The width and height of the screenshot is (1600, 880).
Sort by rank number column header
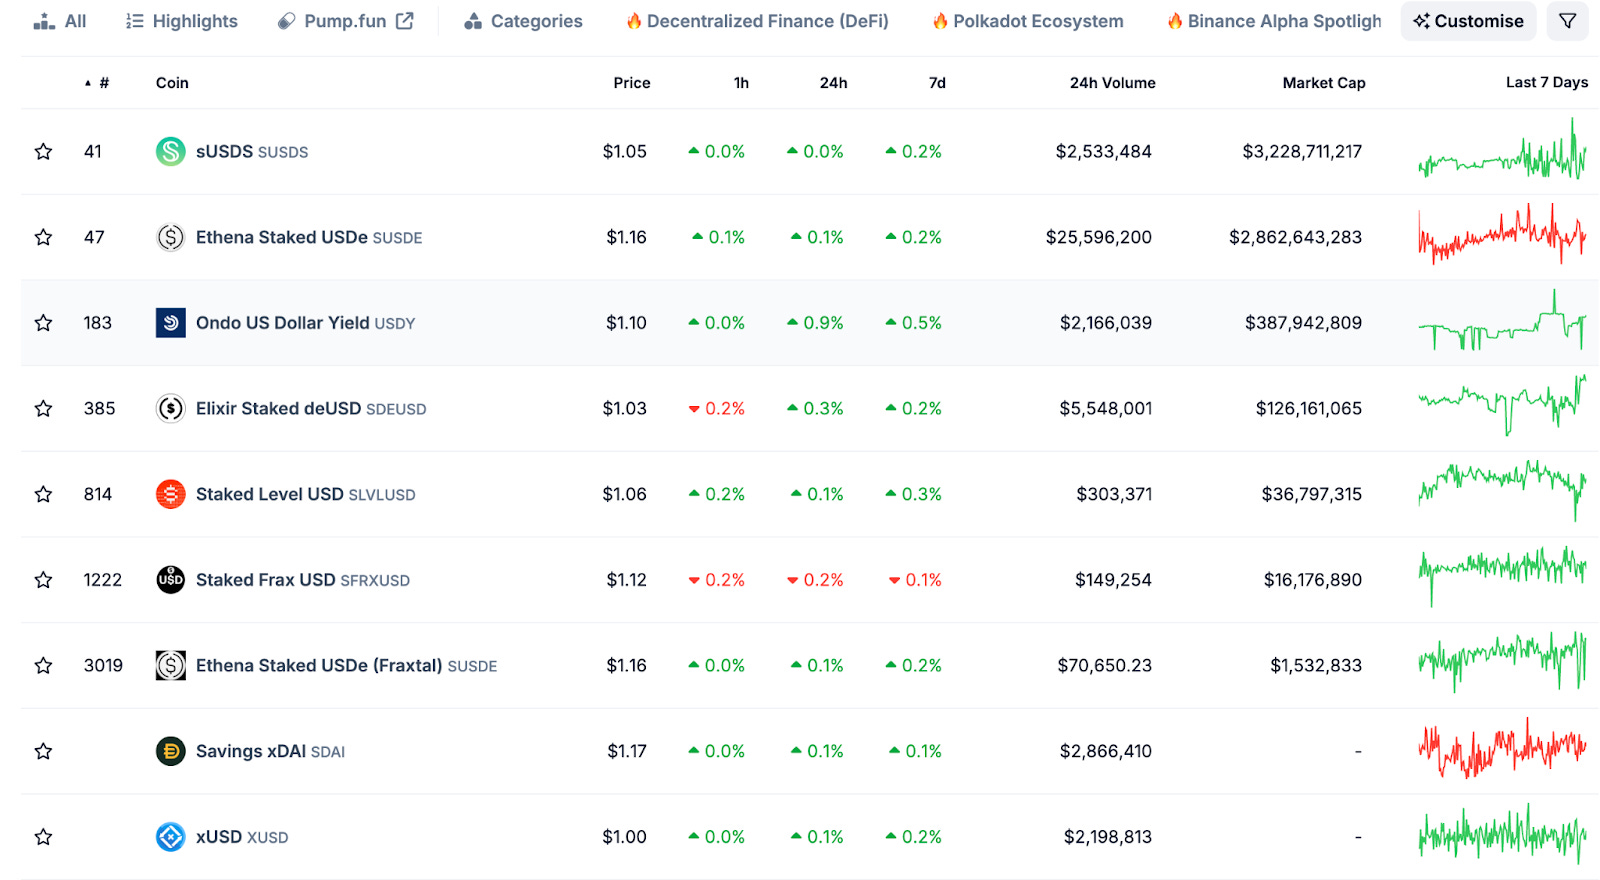click(98, 83)
